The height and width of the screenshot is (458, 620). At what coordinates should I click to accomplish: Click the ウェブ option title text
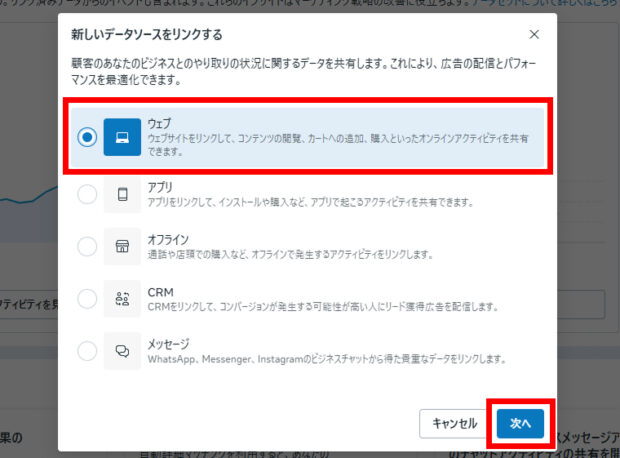(x=159, y=124)
